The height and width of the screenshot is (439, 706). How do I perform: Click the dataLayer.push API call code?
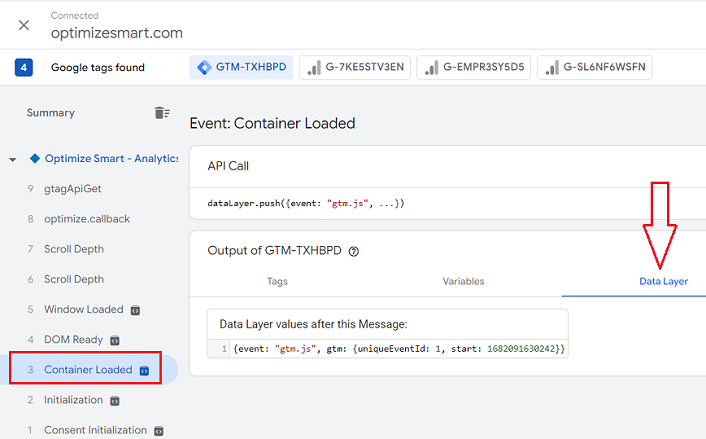pyautogui.click(x=306, y=203)
